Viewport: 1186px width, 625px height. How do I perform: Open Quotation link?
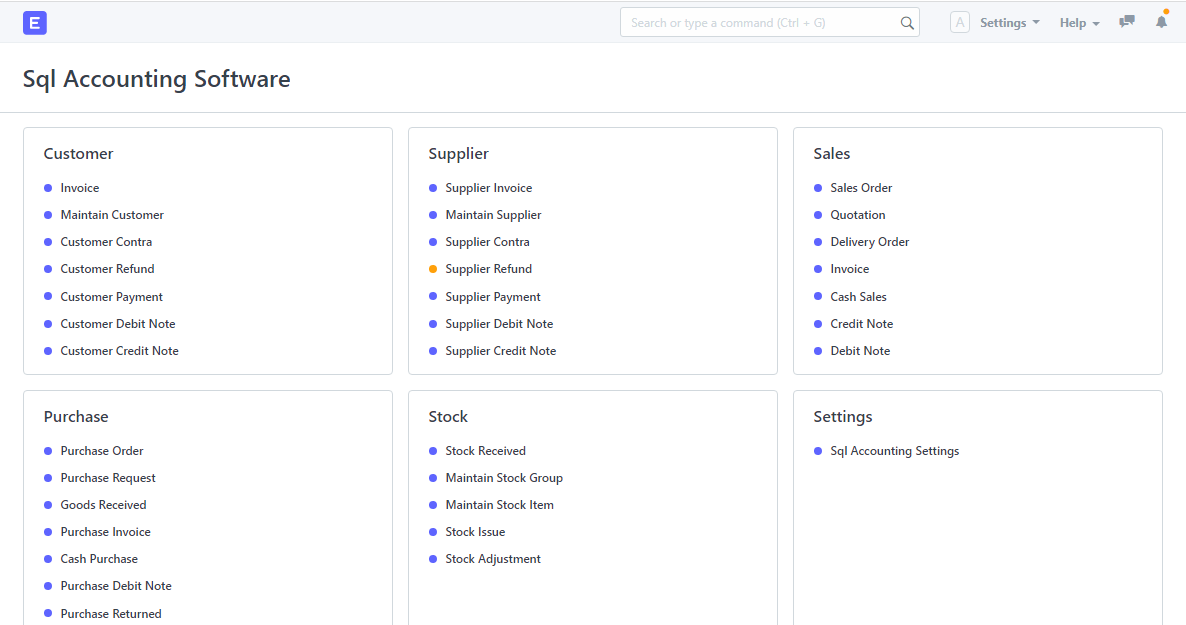(858, 215)
